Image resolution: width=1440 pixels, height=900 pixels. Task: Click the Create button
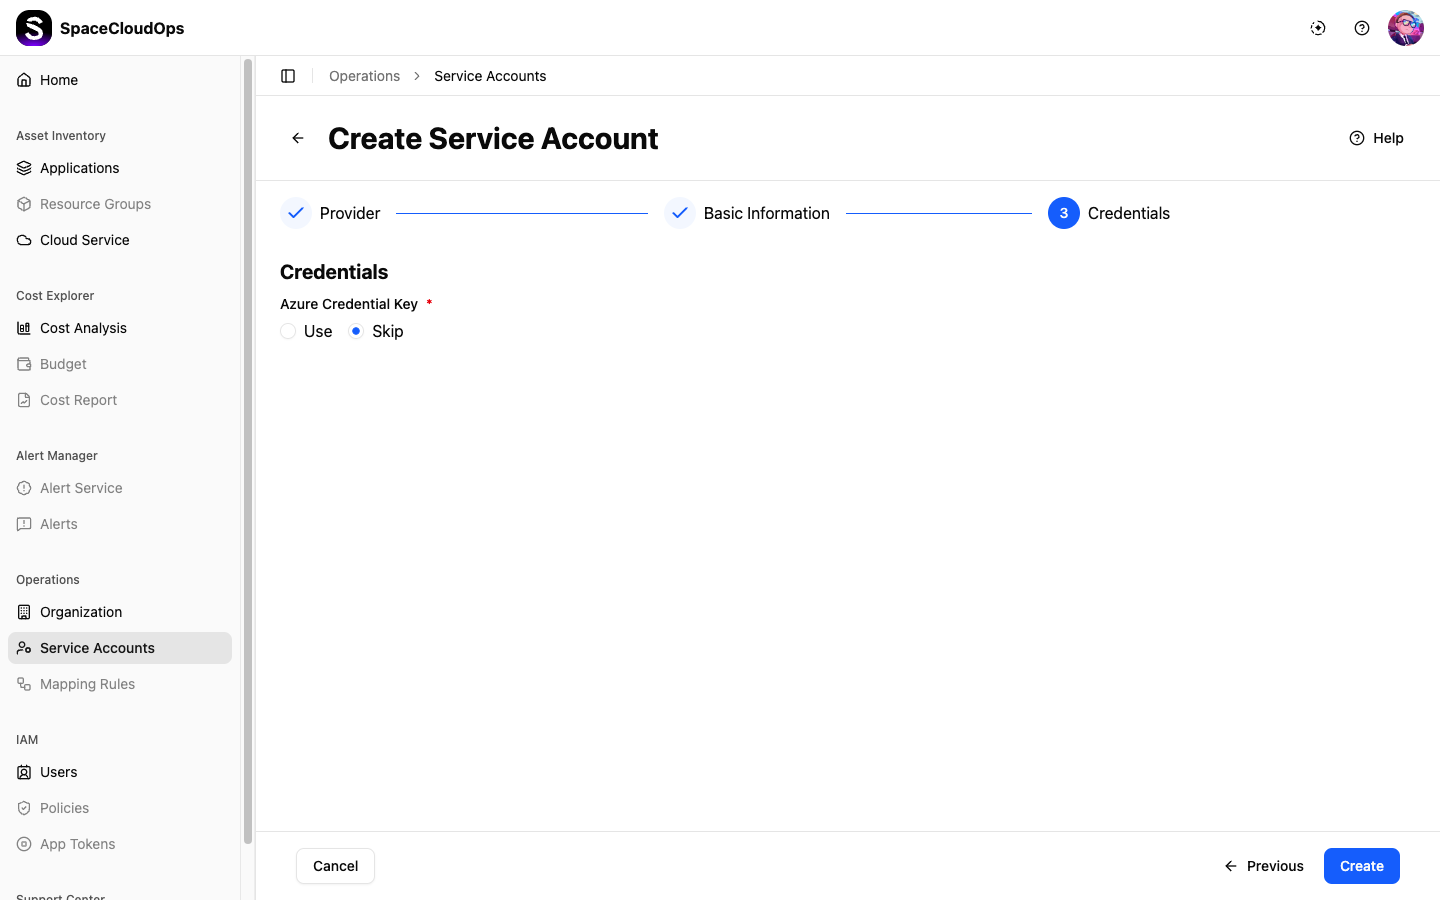[x=1362, y=866]
